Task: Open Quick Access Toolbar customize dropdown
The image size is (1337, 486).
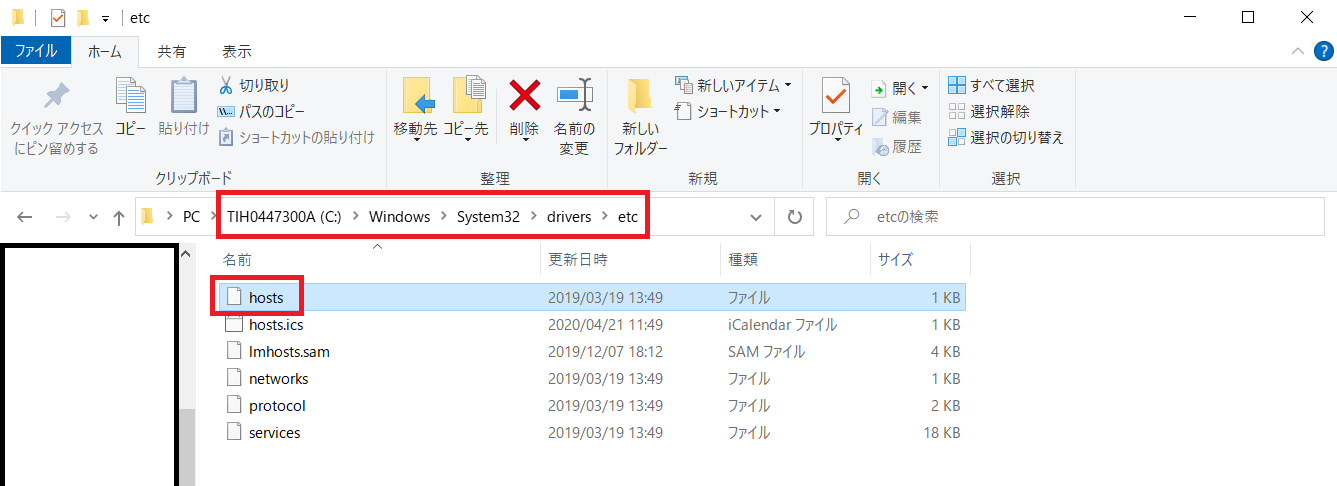Action: (x=105, y=17)
